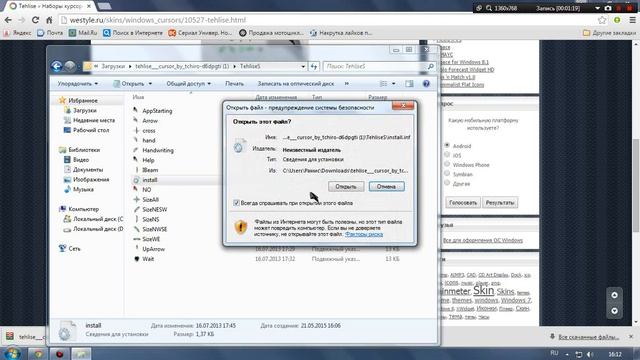Image resolution: width=640 pixels, height=360 pixels.
Task: Open Общий доступ dropdown
Action: point(189,84)
